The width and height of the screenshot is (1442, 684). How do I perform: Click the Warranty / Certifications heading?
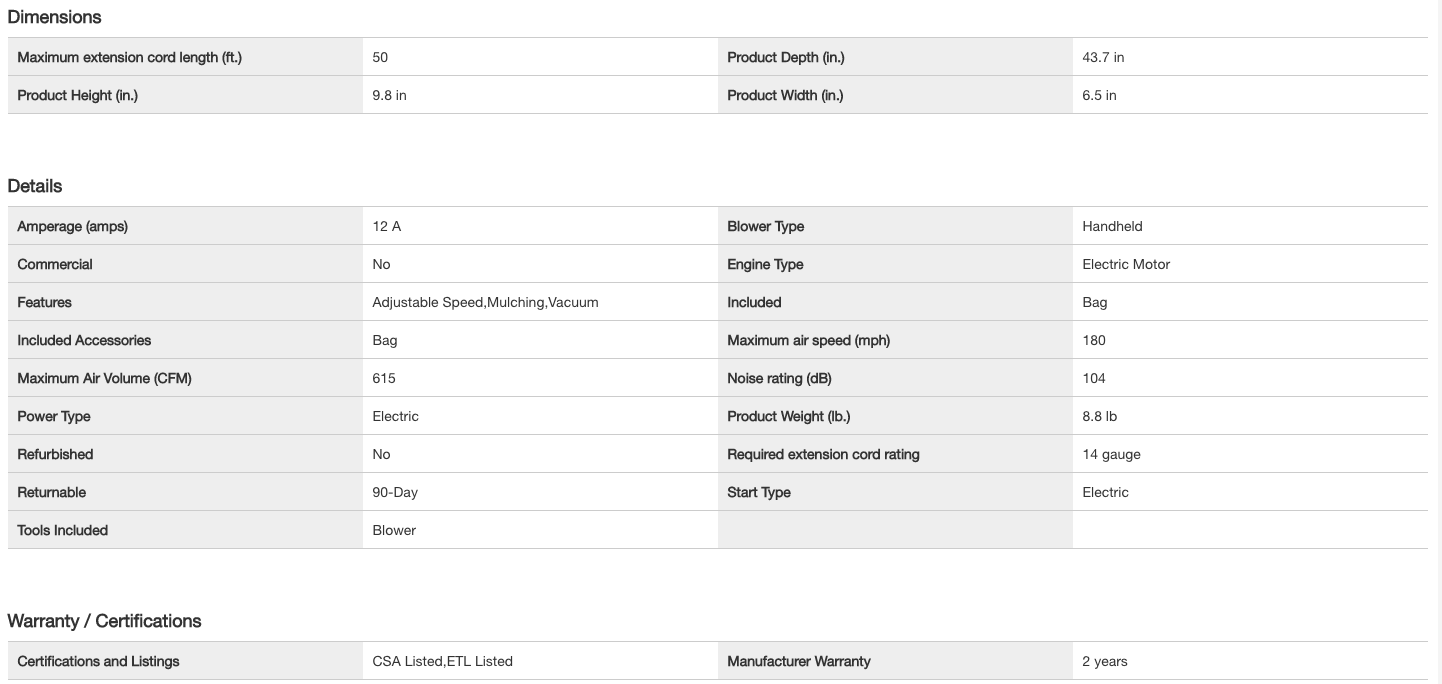(104, 621)
